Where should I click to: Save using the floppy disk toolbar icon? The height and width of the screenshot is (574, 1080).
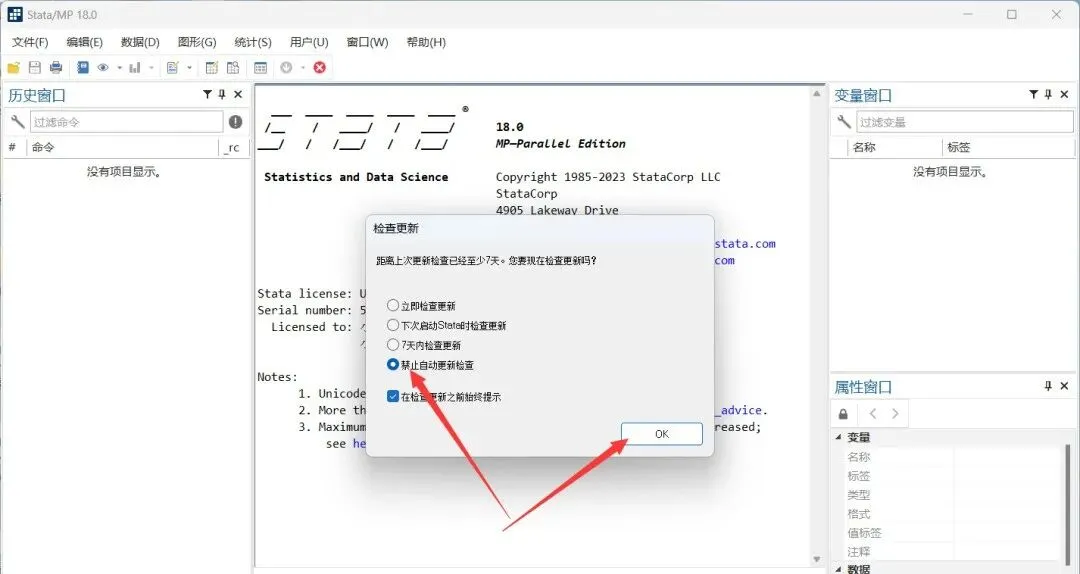pos(34,68)
